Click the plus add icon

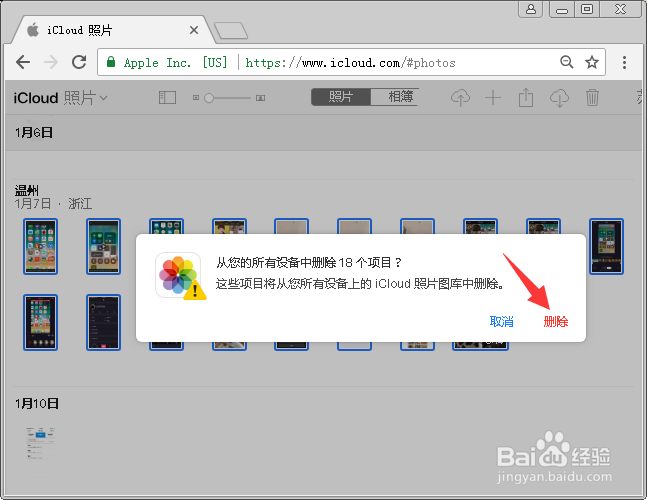[x=493, y=98]
